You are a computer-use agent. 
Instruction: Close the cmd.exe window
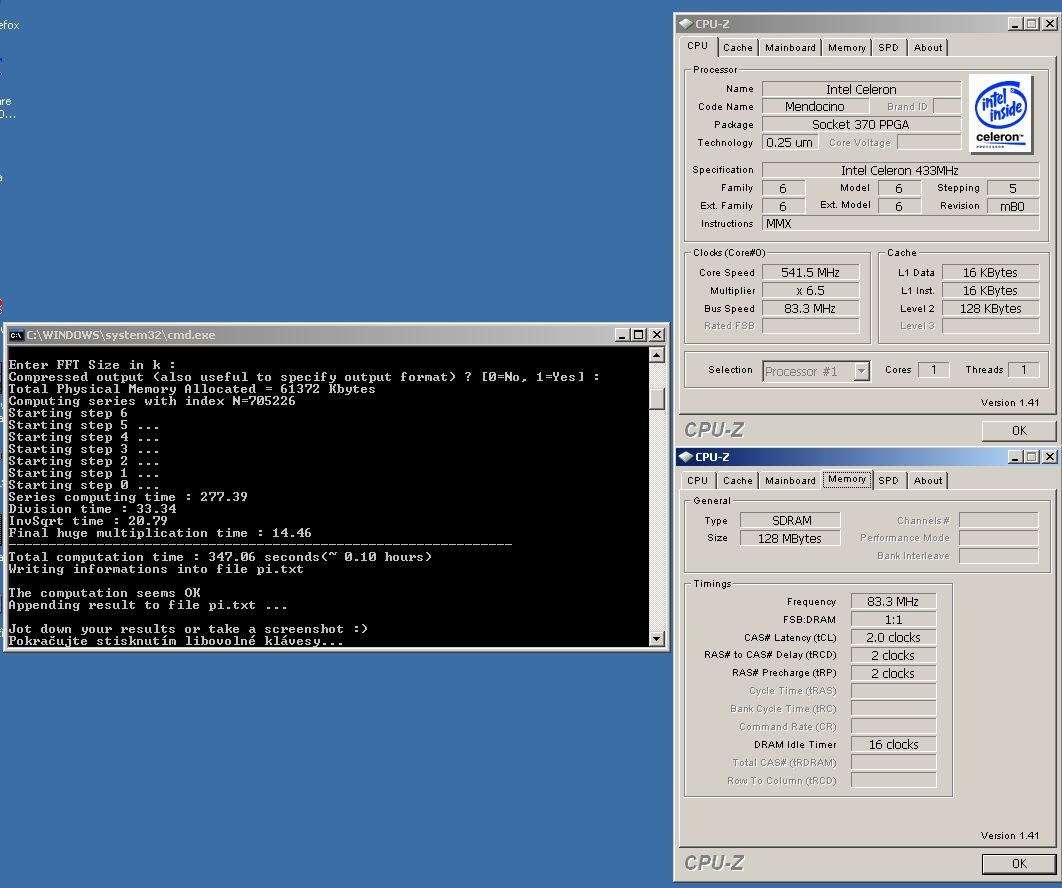pos(656,335)
